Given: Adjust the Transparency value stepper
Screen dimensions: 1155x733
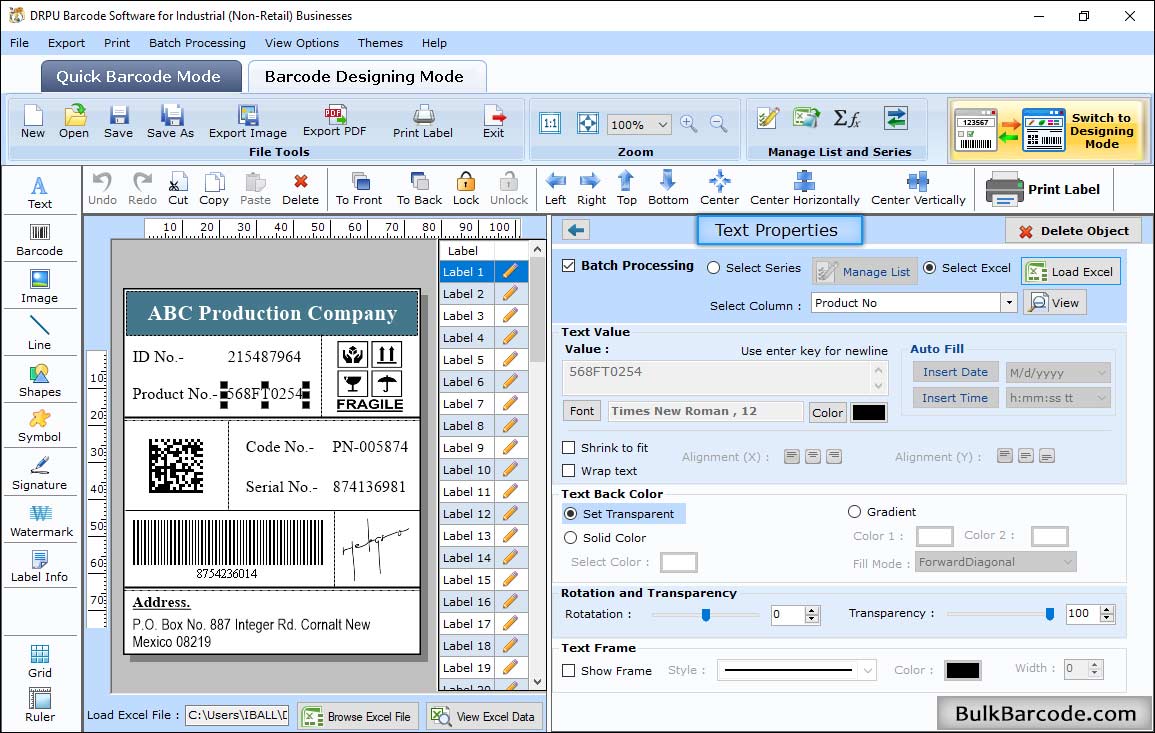Looking at the screenshot, I should [1106, 614].
